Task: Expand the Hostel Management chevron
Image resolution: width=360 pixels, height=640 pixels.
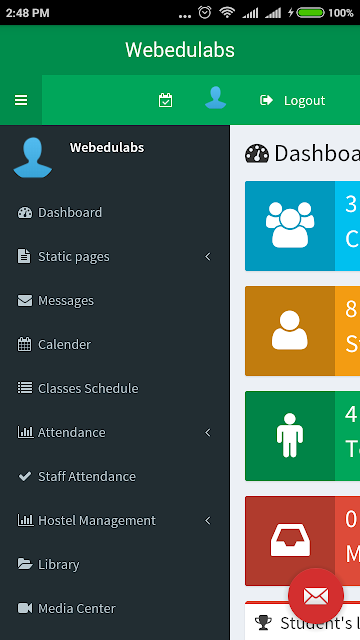Action: (208, 520)
